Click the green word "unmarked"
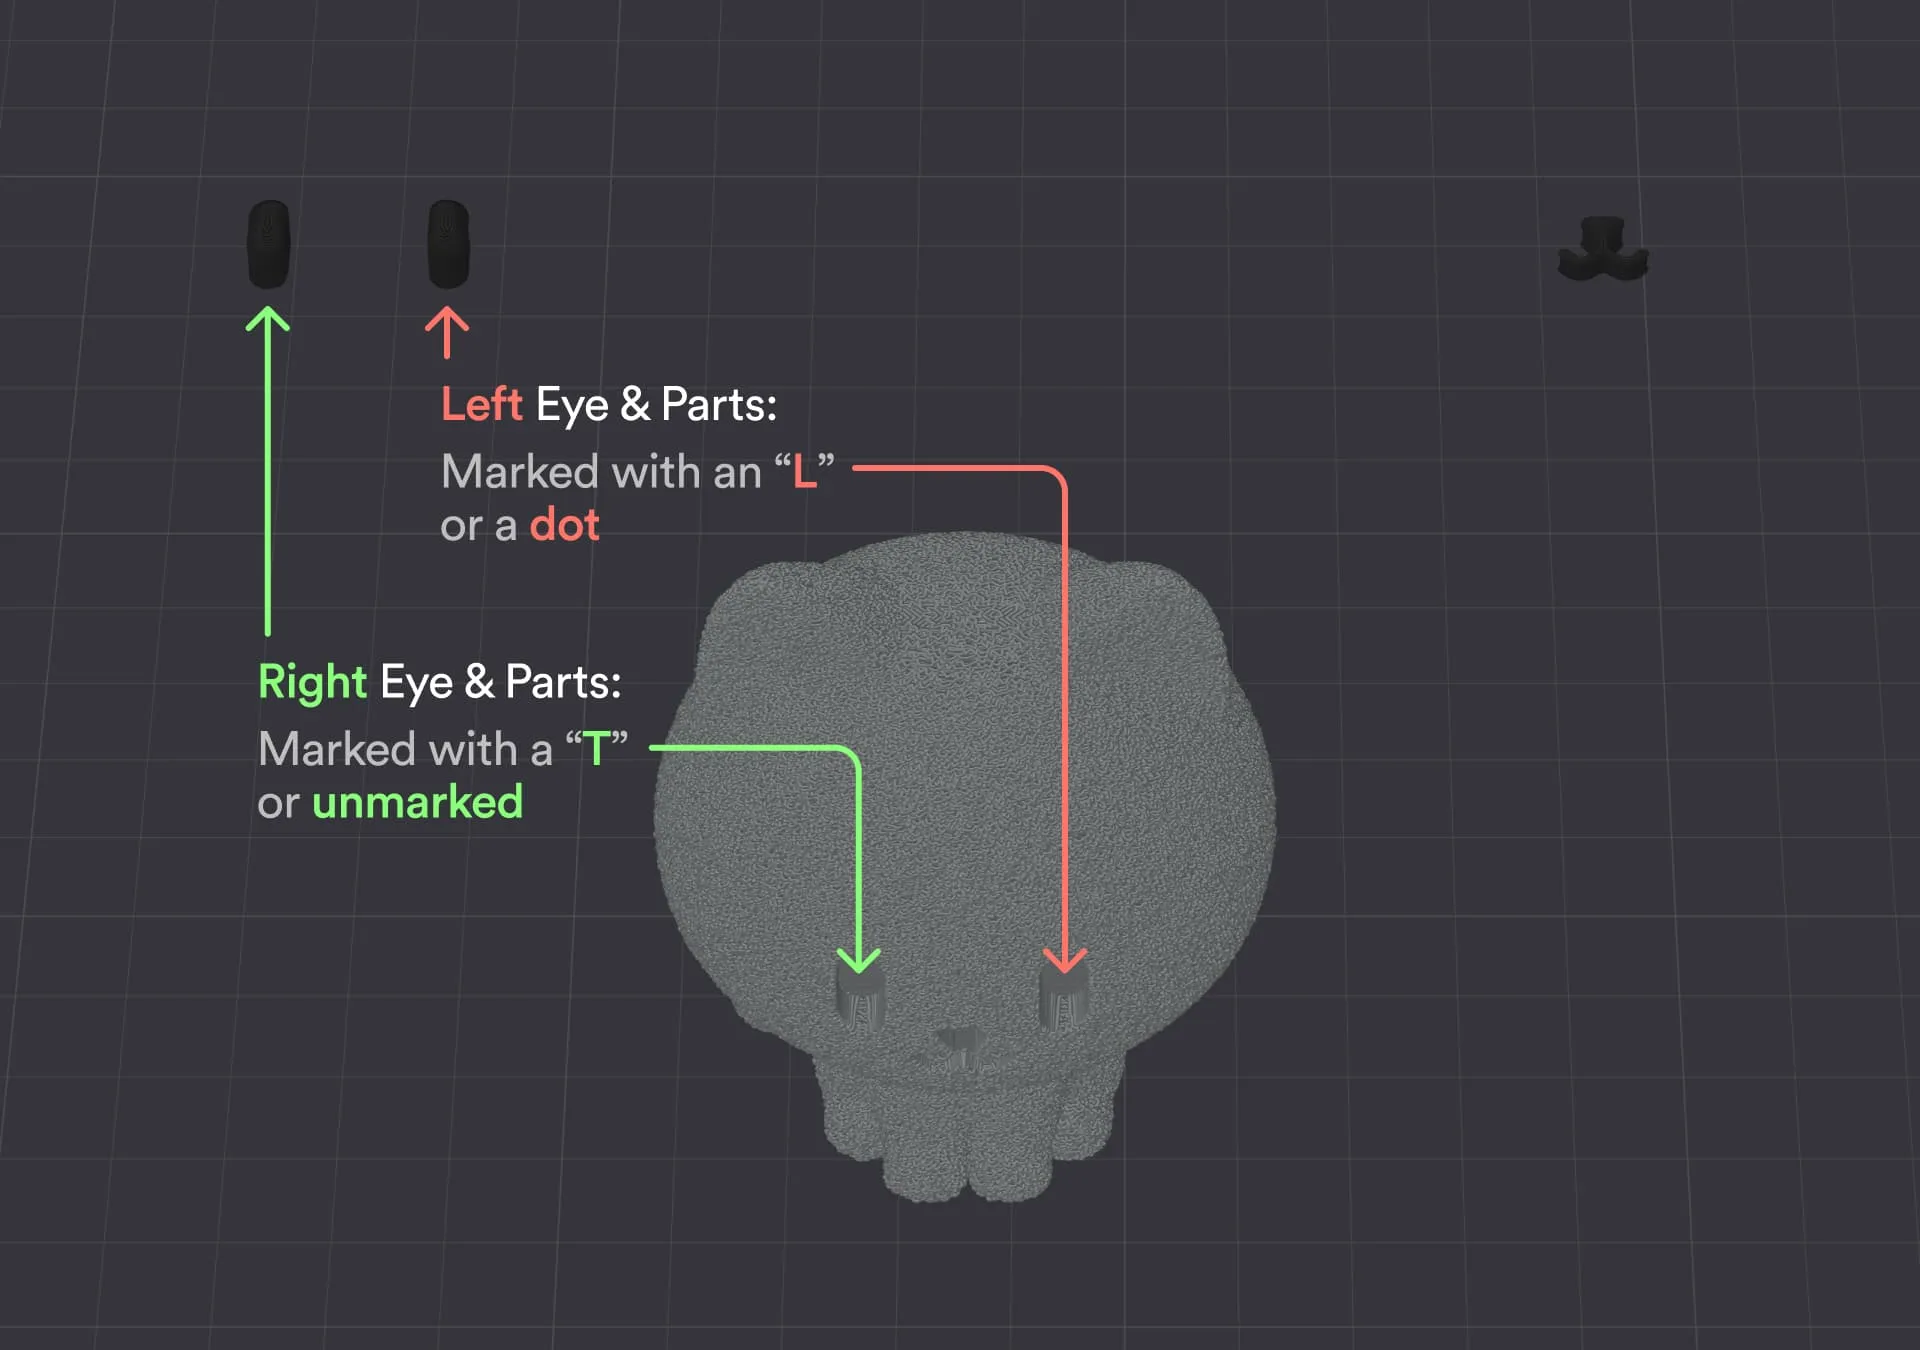This screenshot has height=1350, width=1920. click(417, 803)
